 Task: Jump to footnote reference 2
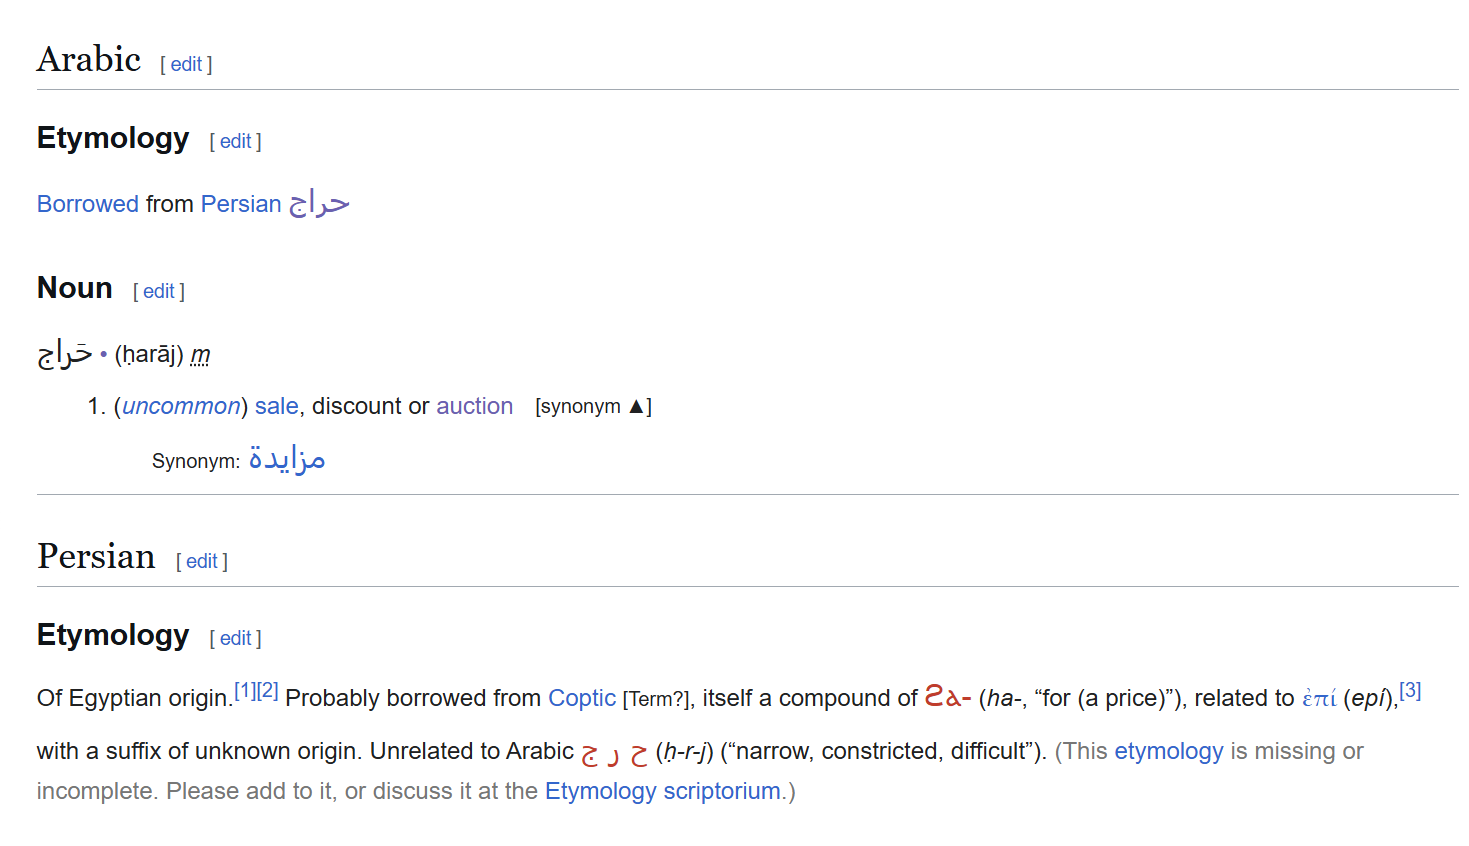pos(268,691)
